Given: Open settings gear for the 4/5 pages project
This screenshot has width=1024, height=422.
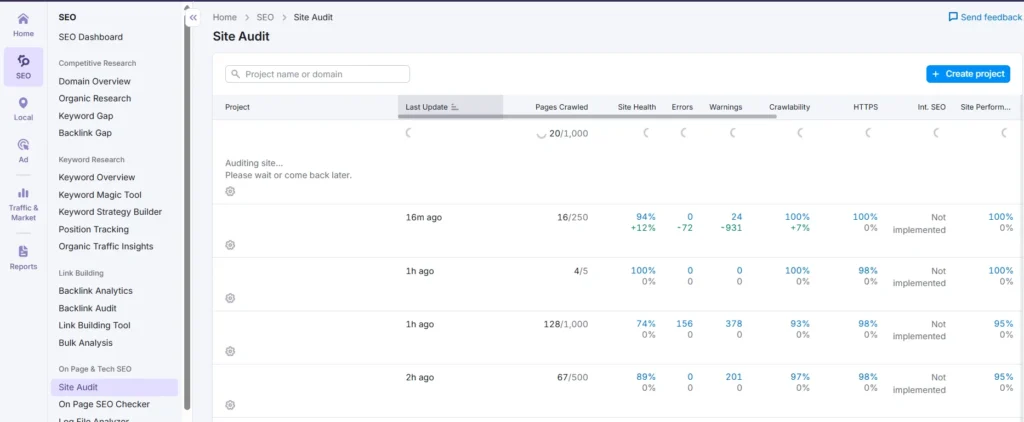Looking at the screenshot, I should [x=230, y=298].
